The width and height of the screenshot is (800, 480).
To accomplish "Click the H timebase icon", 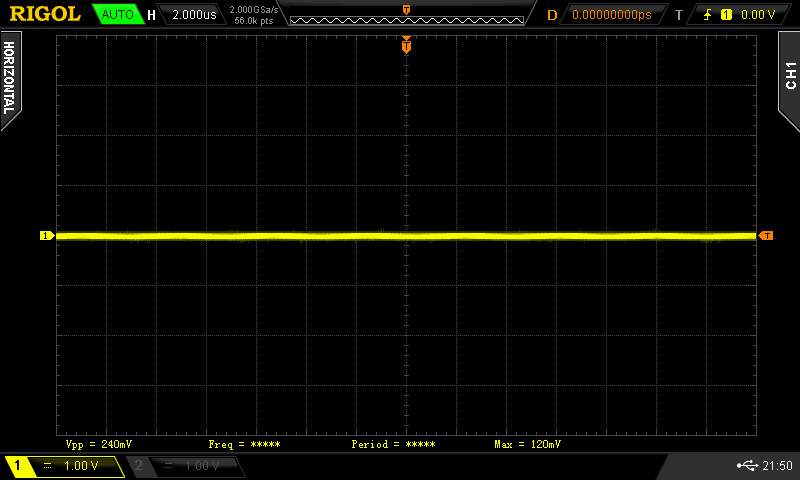I will click(x=151, y=15).
